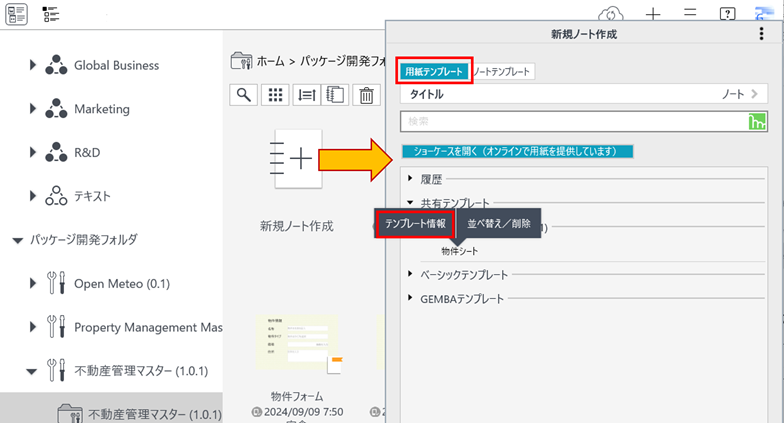This screenshot has height=423, width=784.
Task: Collapse the 不動産管理マスター (1.0.1) node
Action: (x=32, y=372)
